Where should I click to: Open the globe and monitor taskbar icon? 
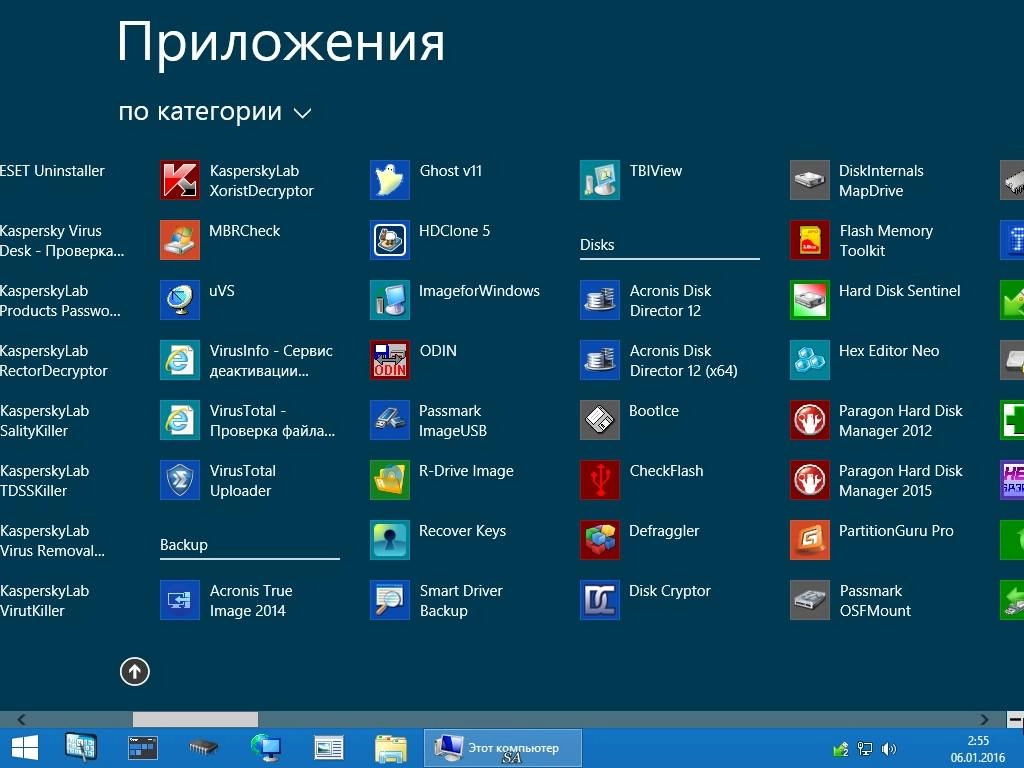(265, 748)
